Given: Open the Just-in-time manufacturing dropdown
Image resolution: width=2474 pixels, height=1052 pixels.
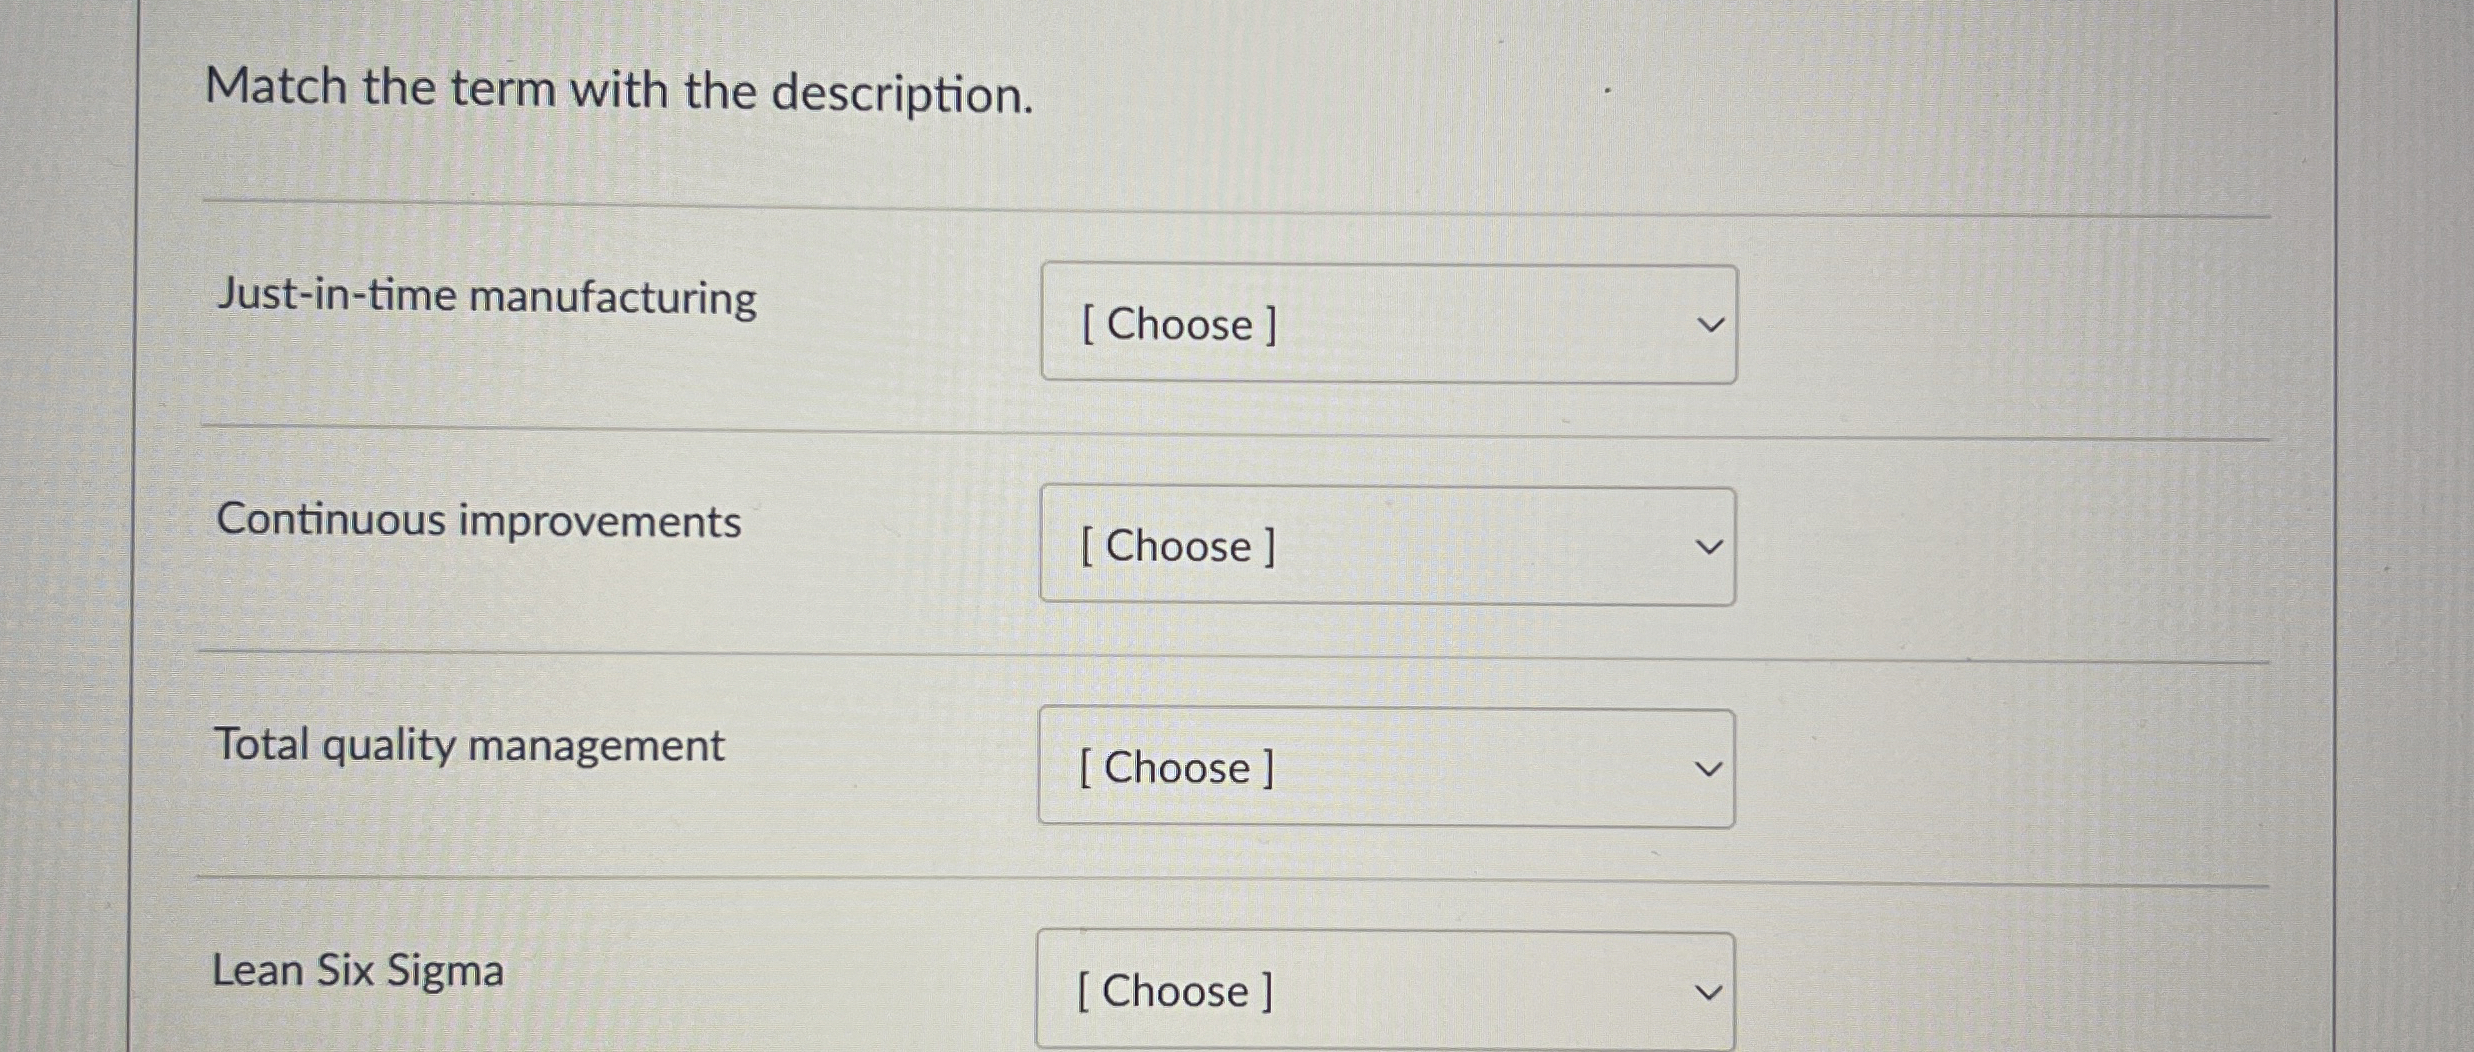Looking at the screenshot, I should pos(1388,324).
